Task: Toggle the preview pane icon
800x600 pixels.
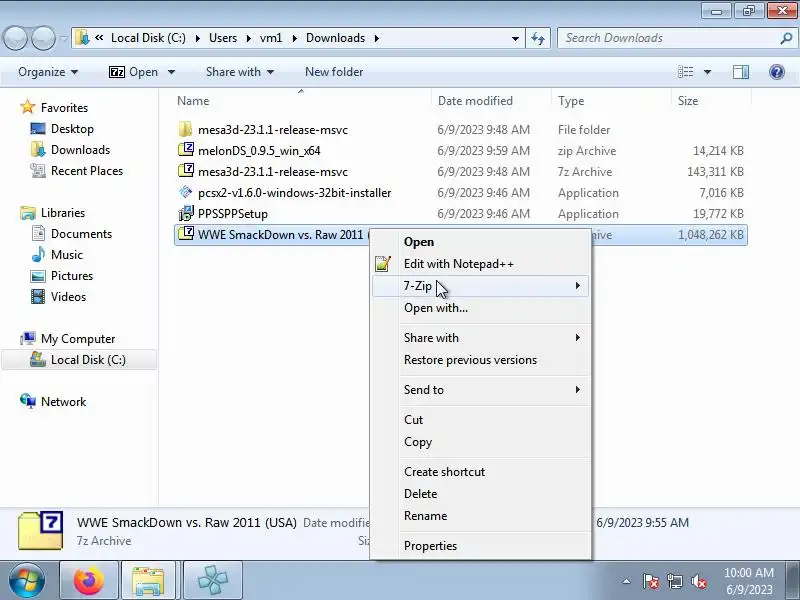Action: point(741,72)
